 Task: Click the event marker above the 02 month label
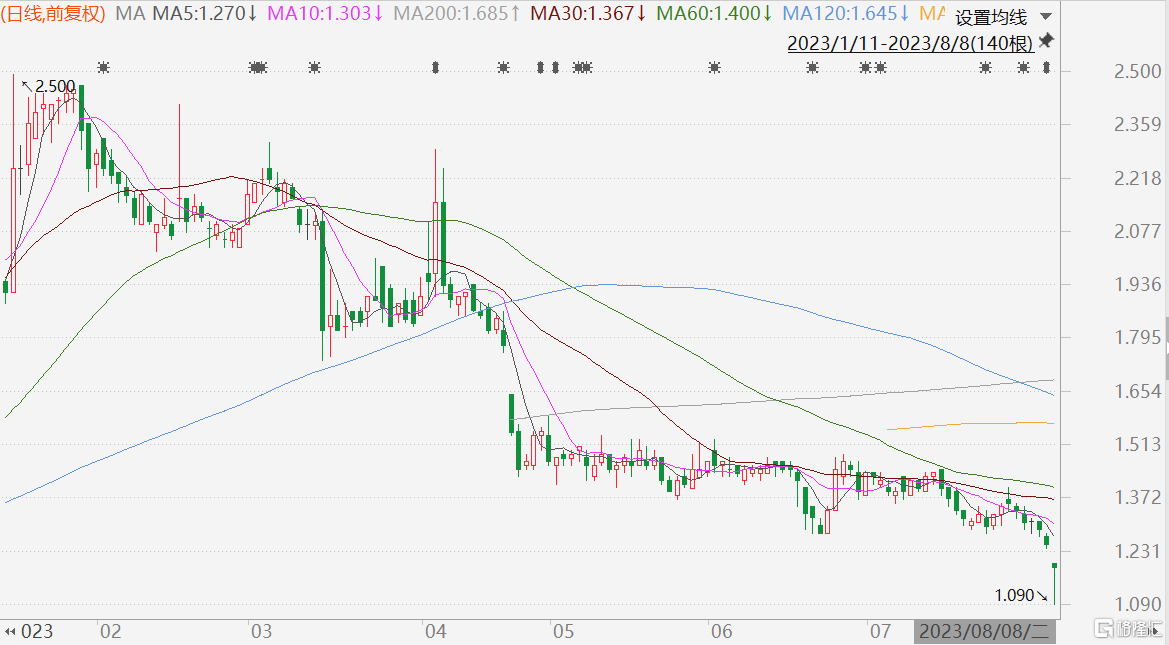[104, 68]
